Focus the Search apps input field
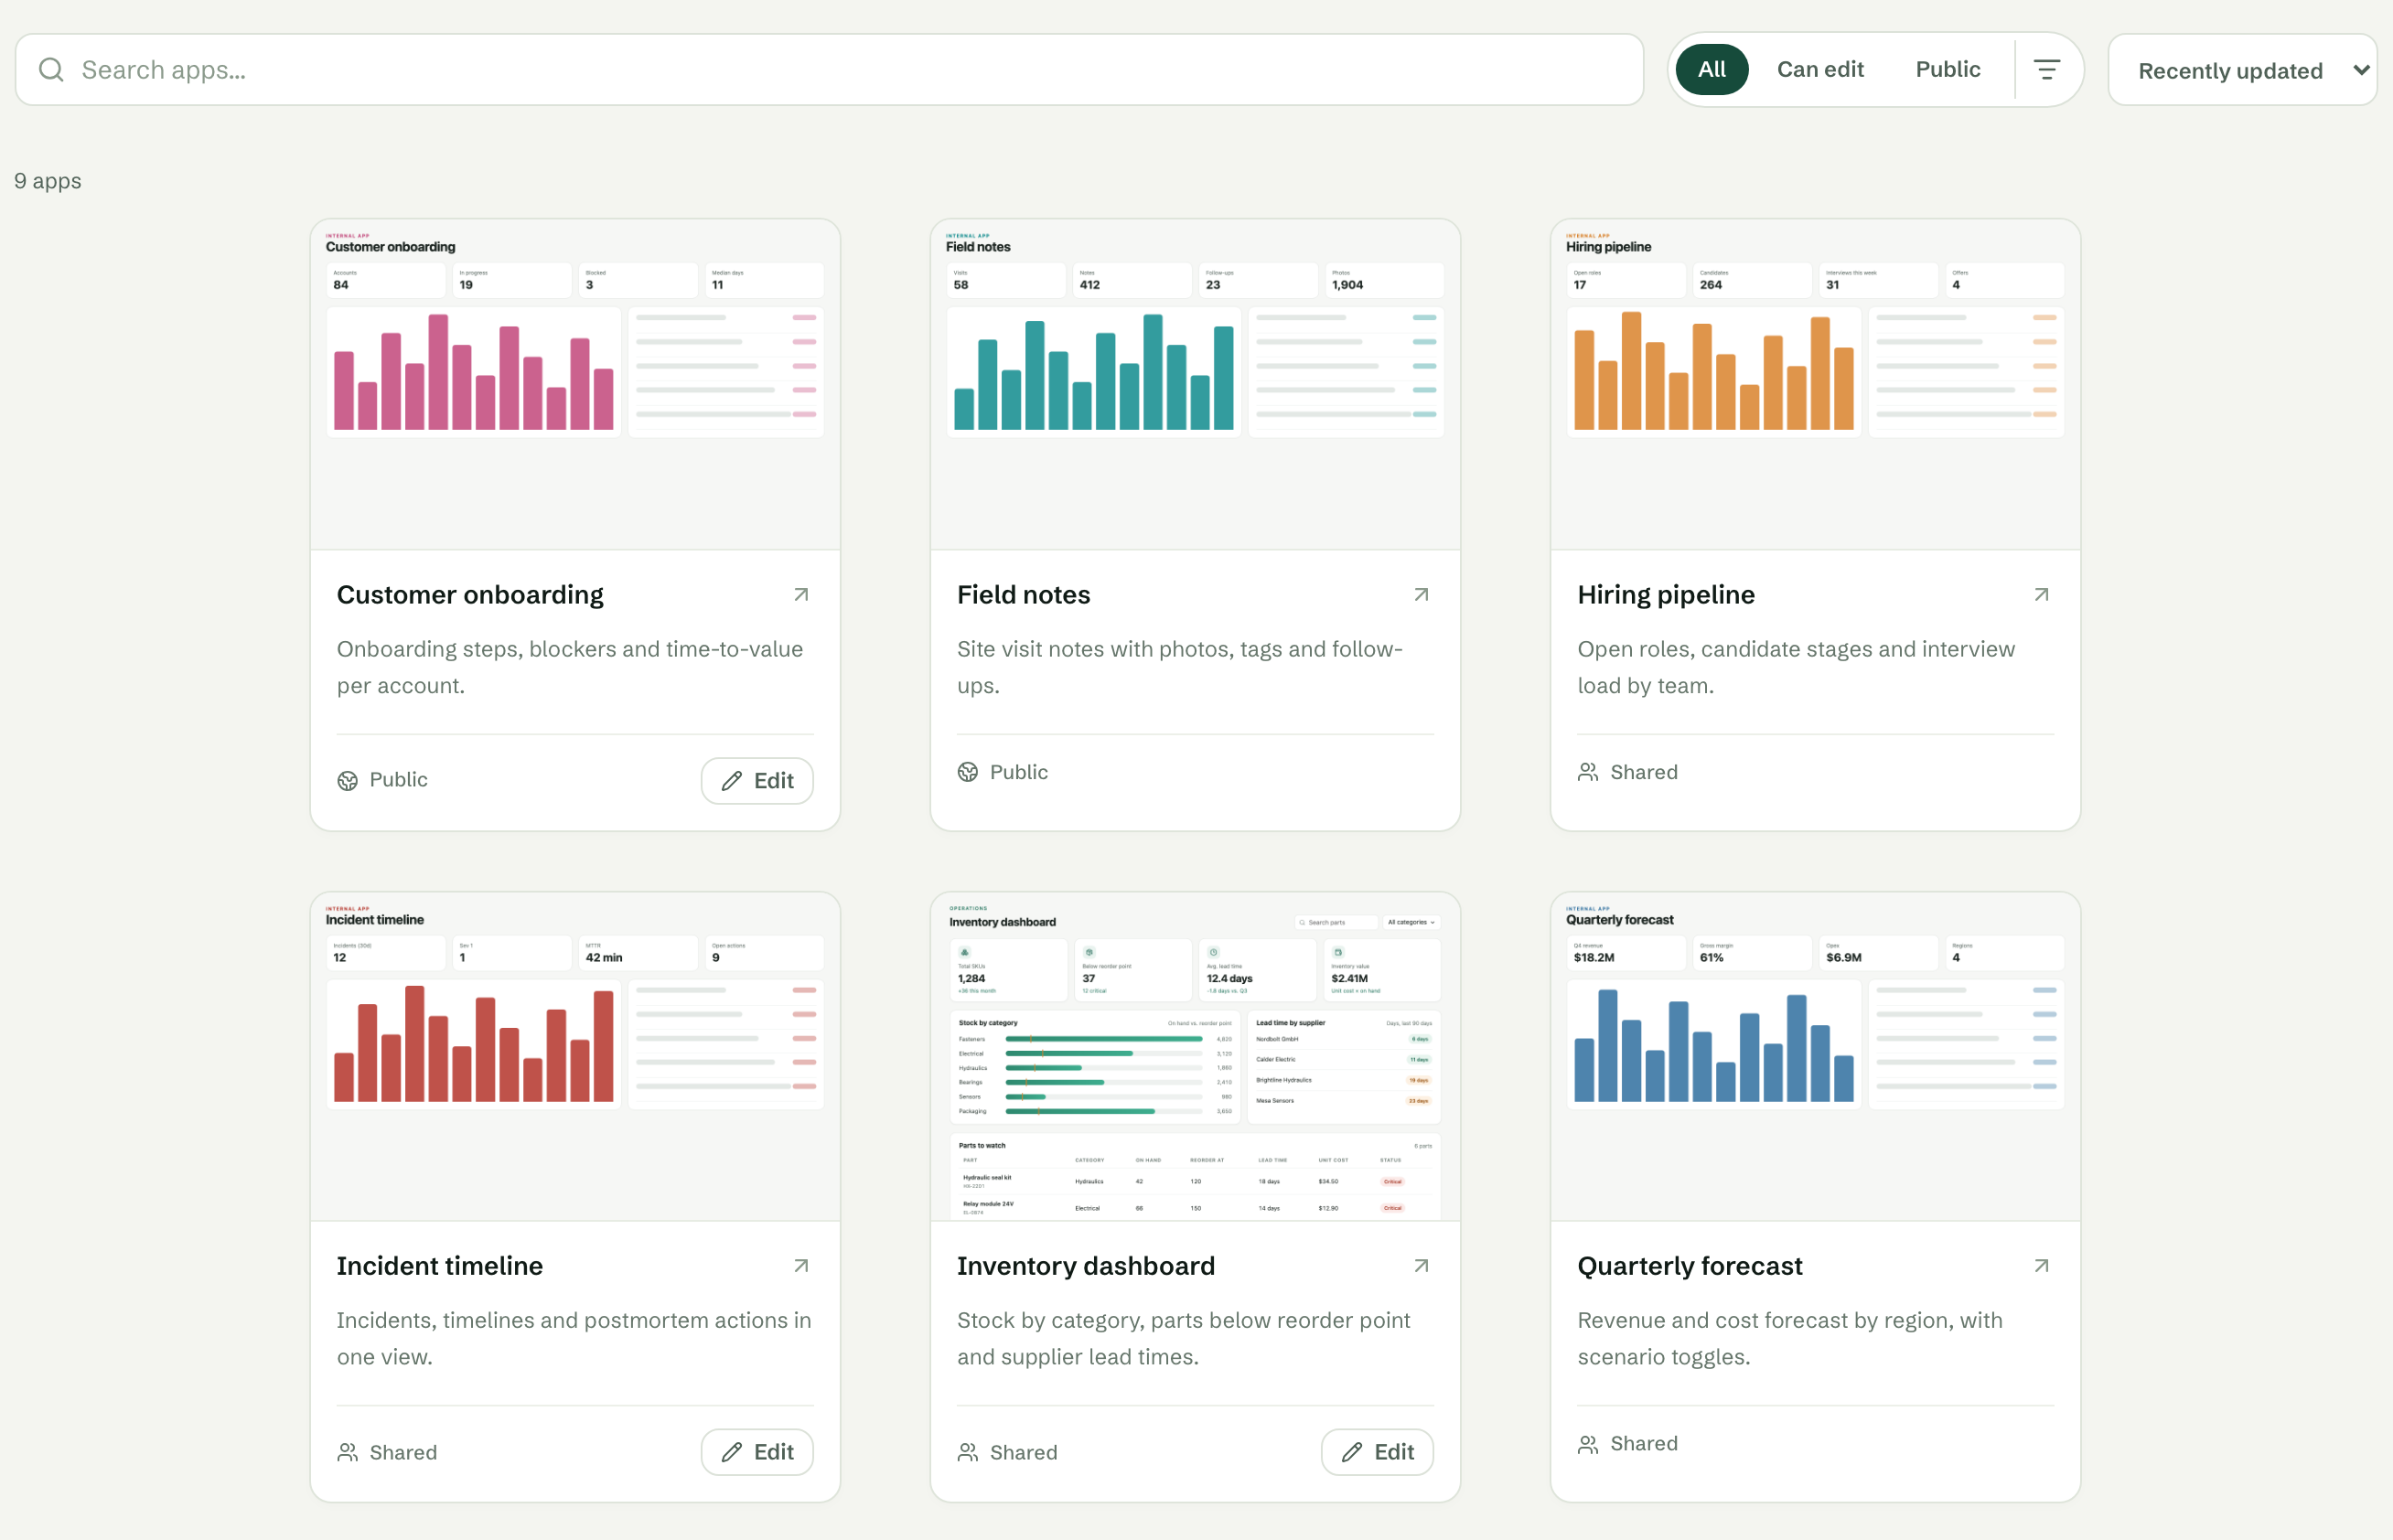The width and height of the screenshot is (2393, 1540). (x=829, y=70)
